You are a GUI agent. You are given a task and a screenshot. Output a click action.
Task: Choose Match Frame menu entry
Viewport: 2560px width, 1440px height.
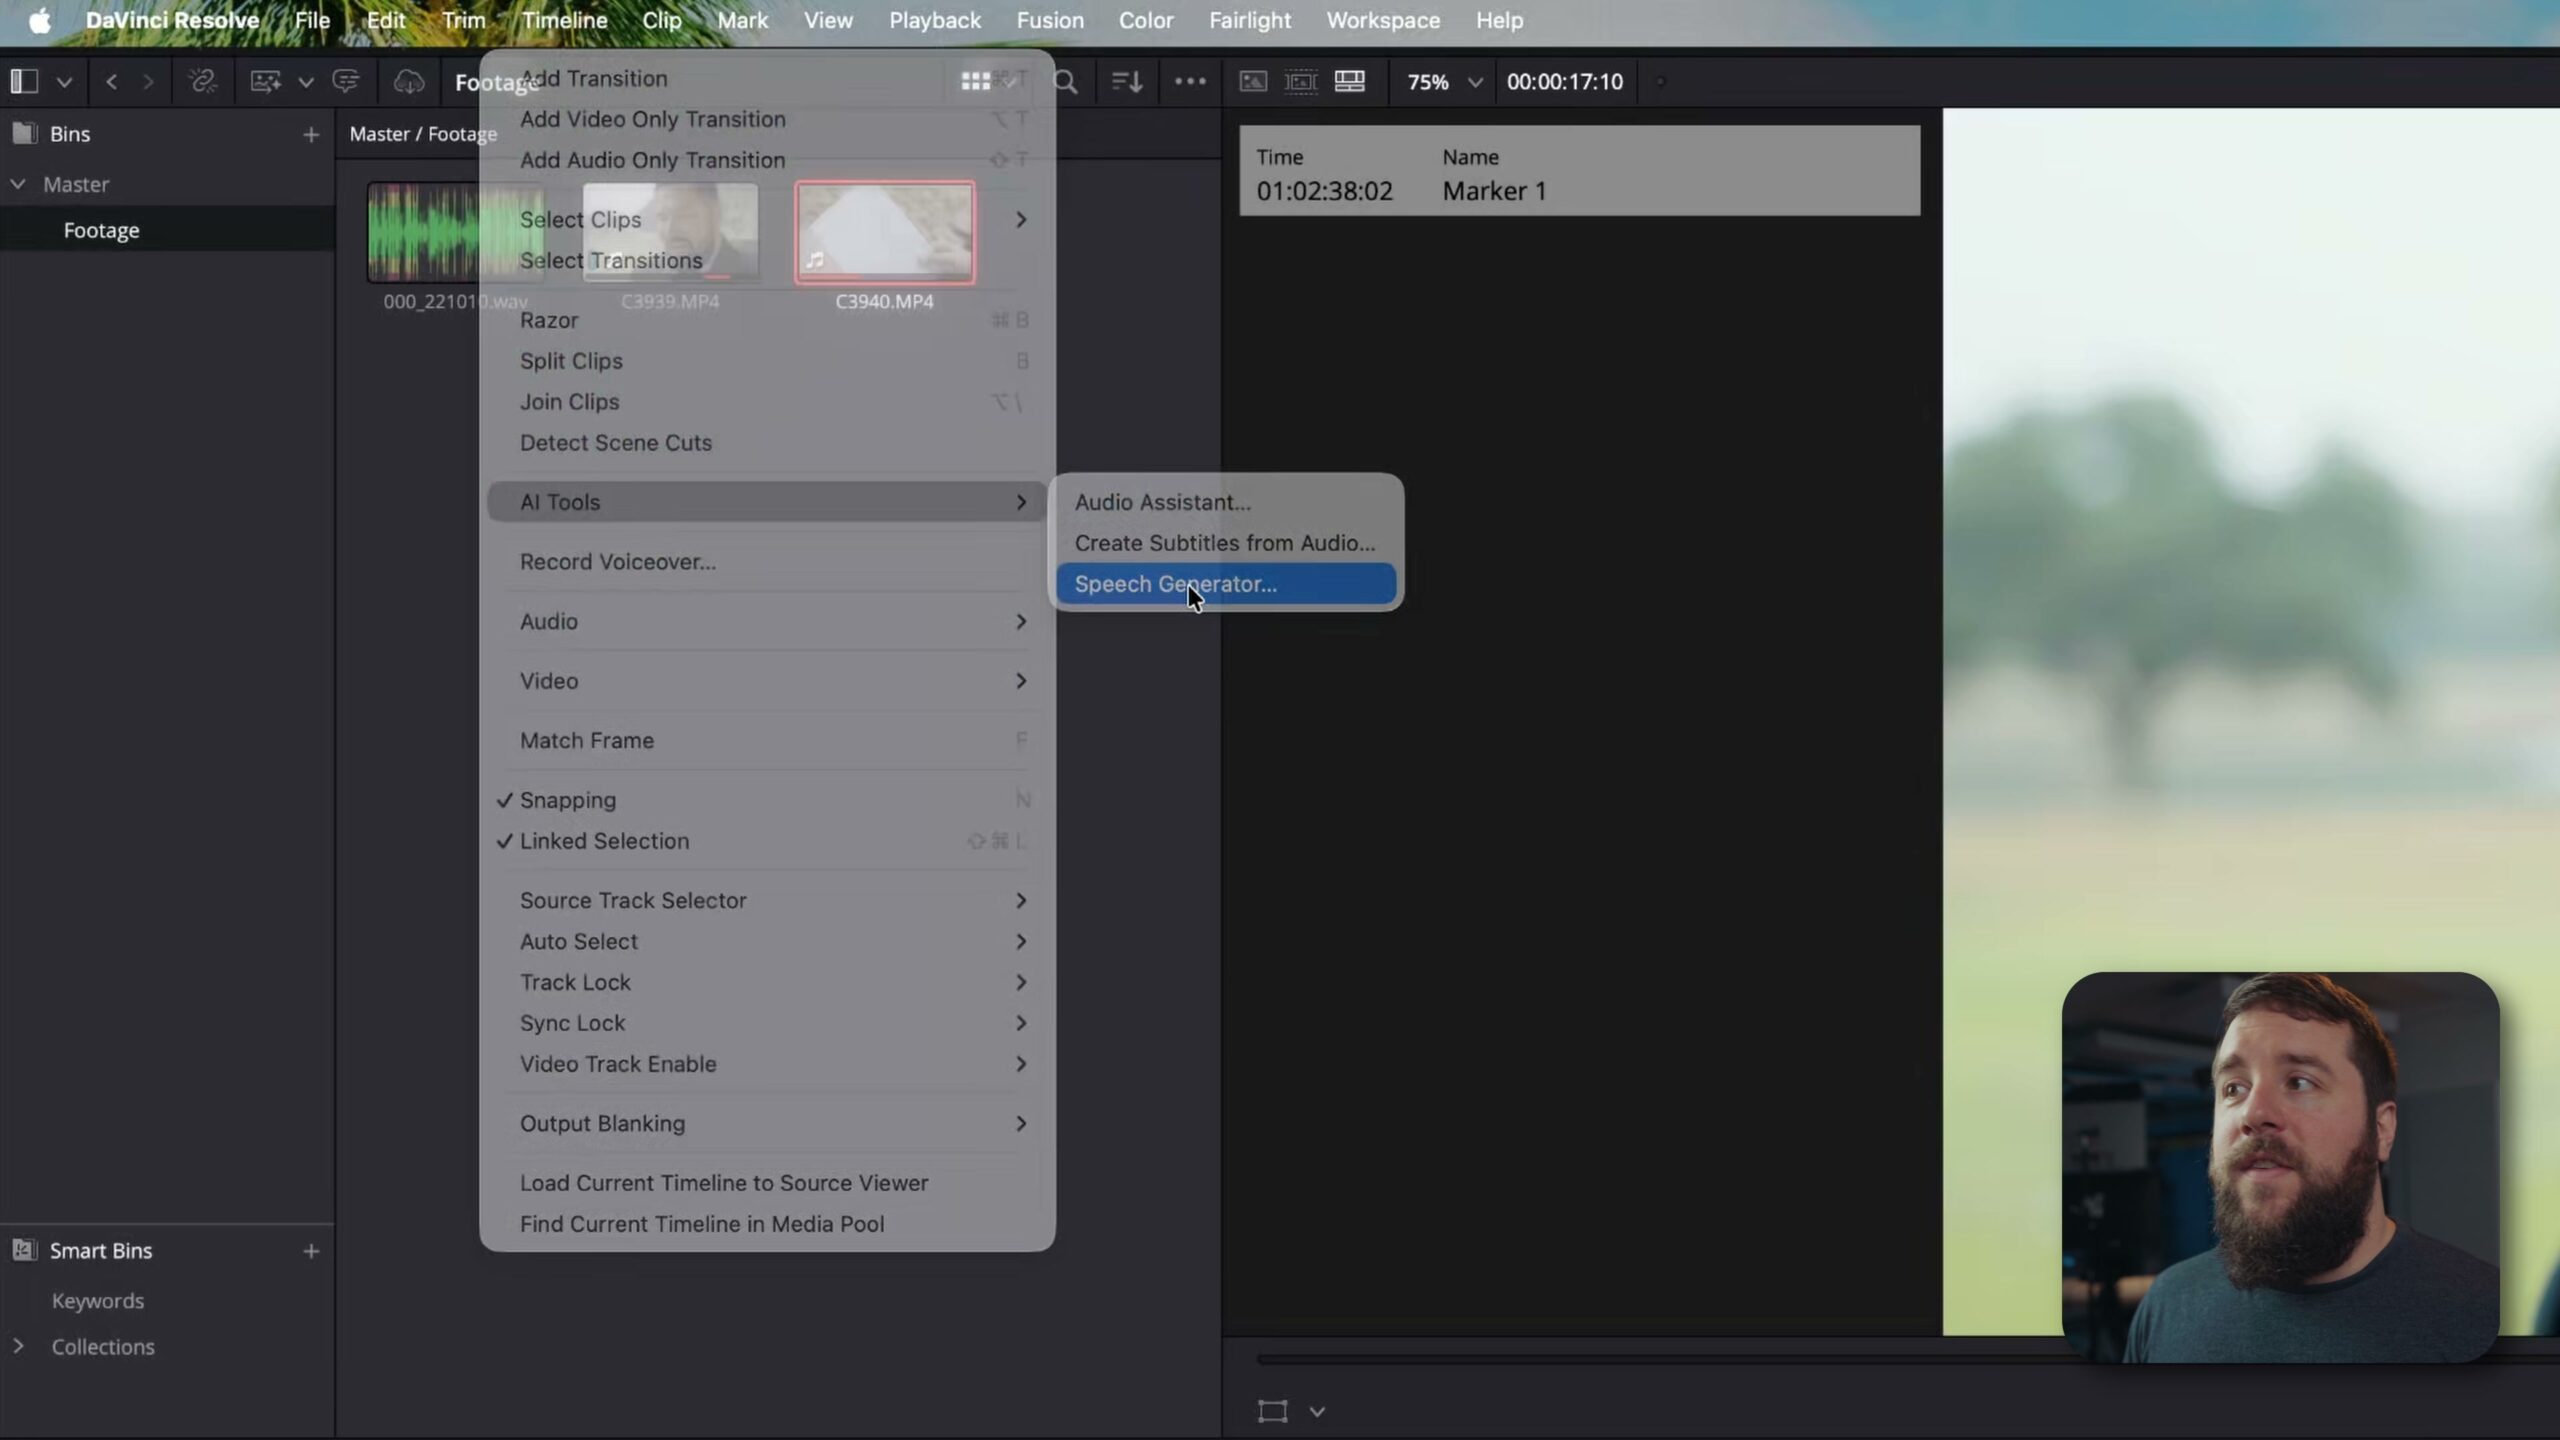[767, 741]
